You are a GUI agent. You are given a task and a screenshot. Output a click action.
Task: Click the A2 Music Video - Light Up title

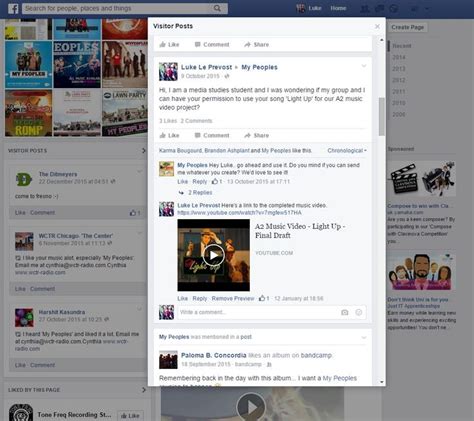pyautogui.click(x=300, y=231)
